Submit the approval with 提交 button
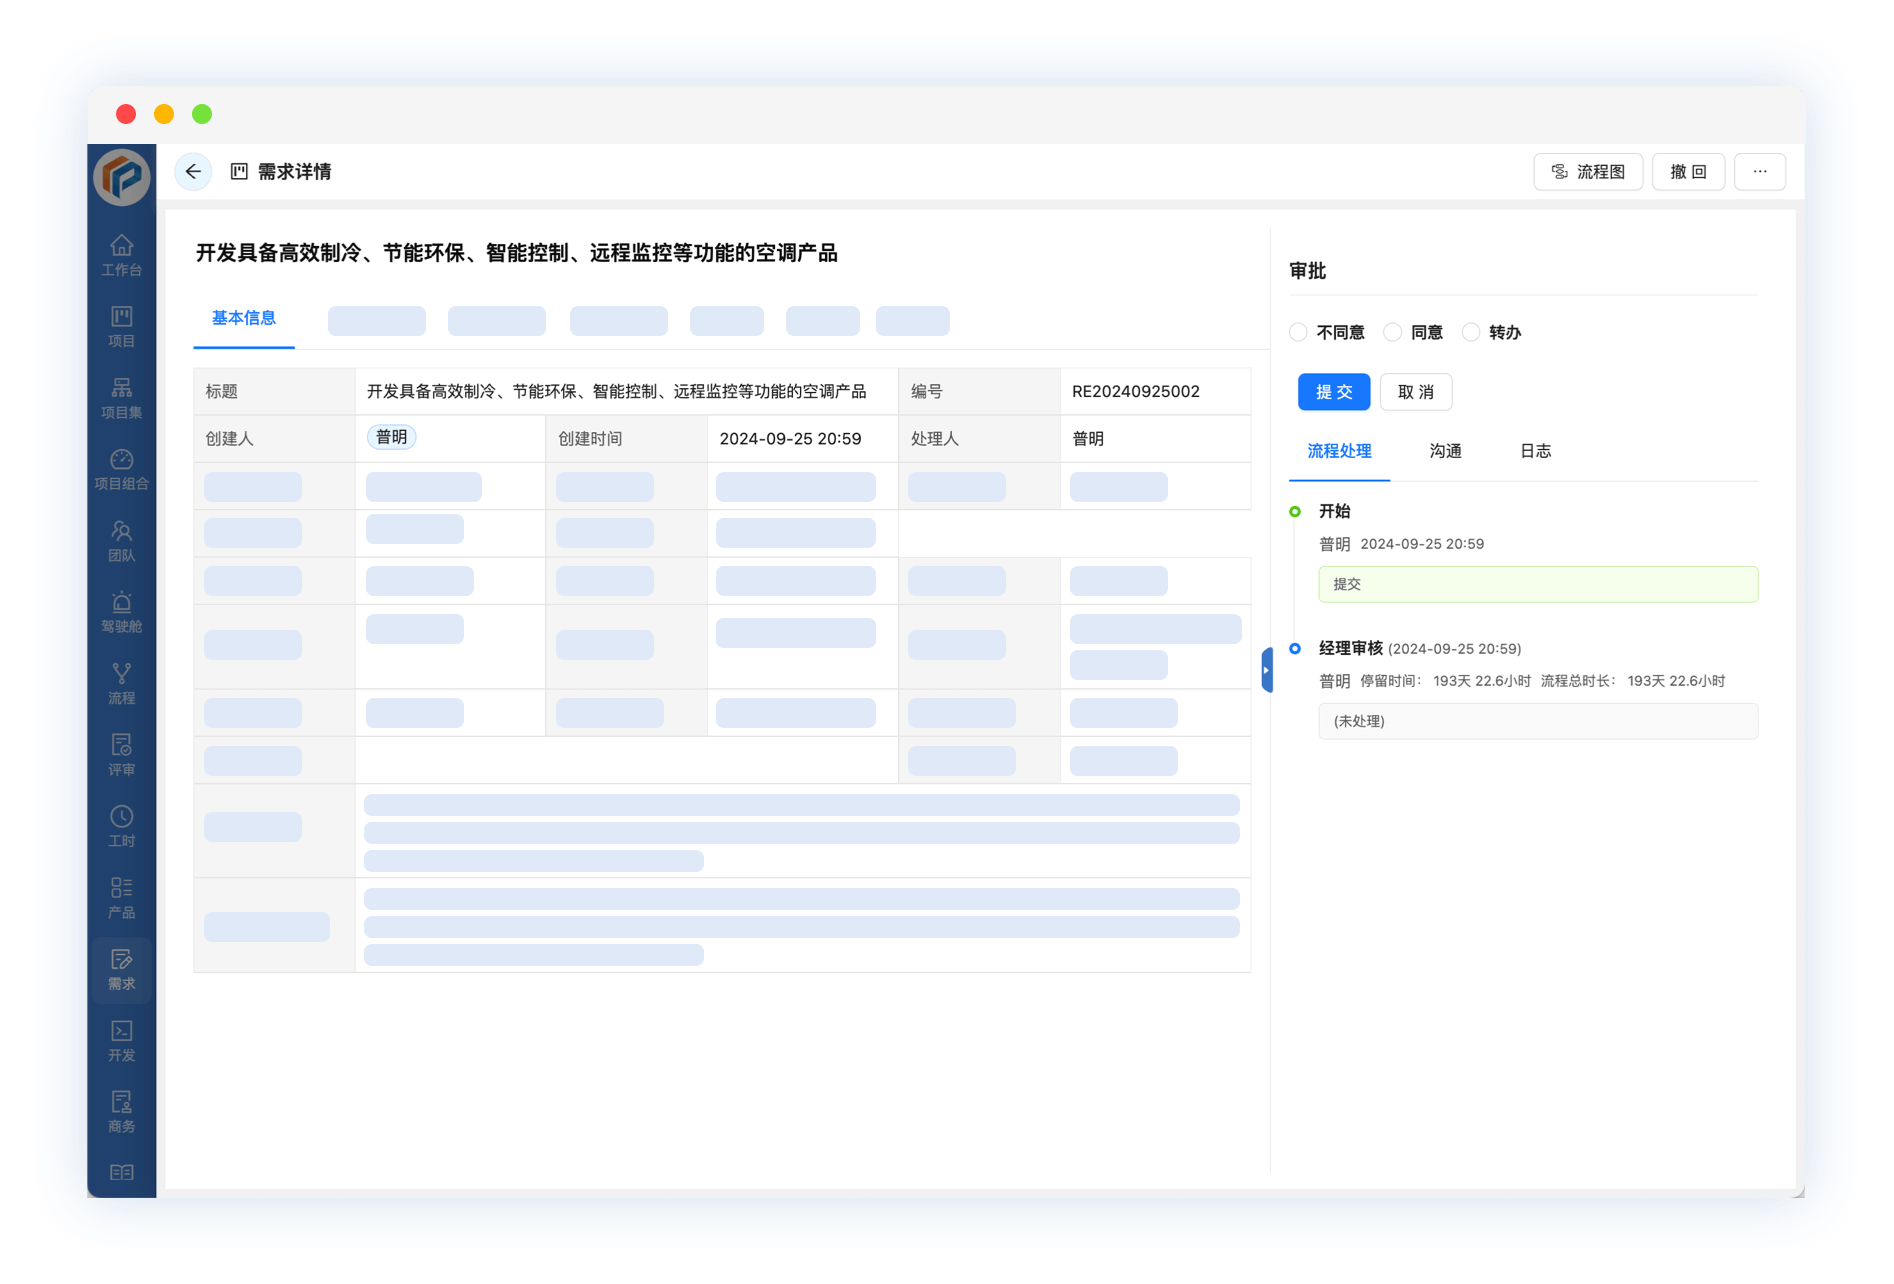Viewport: 1894px width, 1284px height. click(1334, 392)
